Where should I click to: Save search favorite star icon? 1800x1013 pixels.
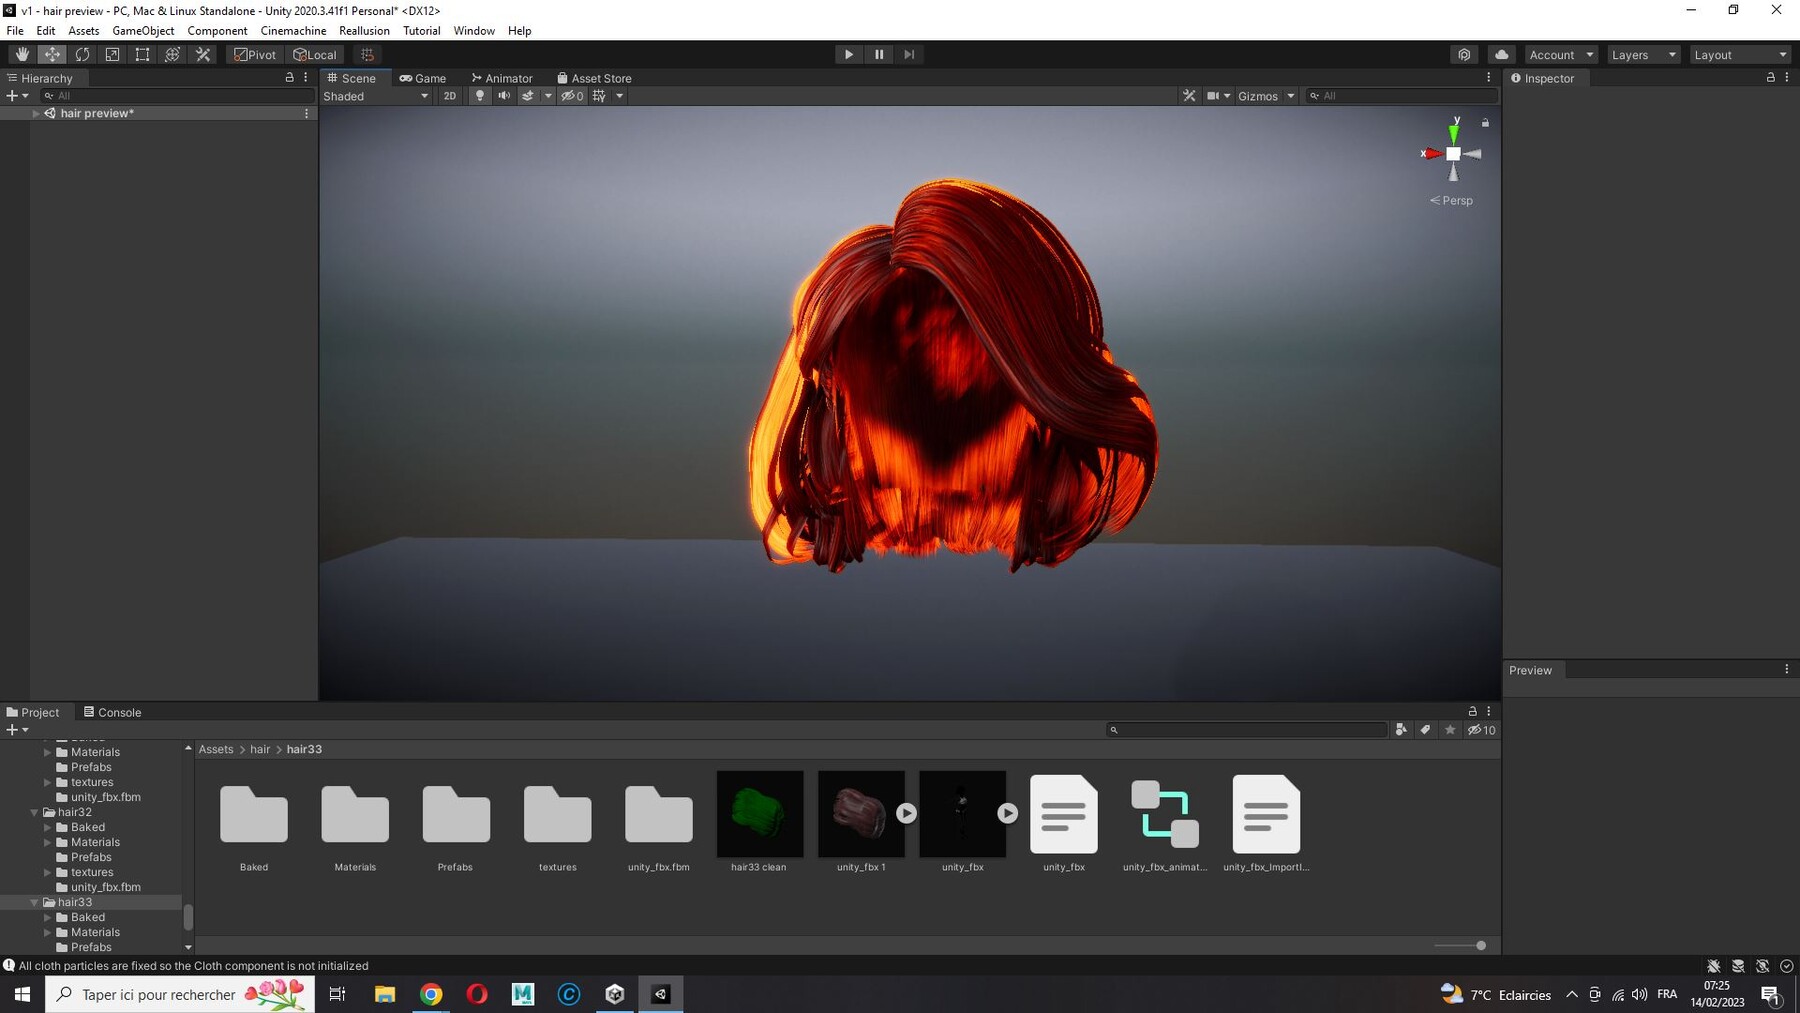pos(1451,730)
